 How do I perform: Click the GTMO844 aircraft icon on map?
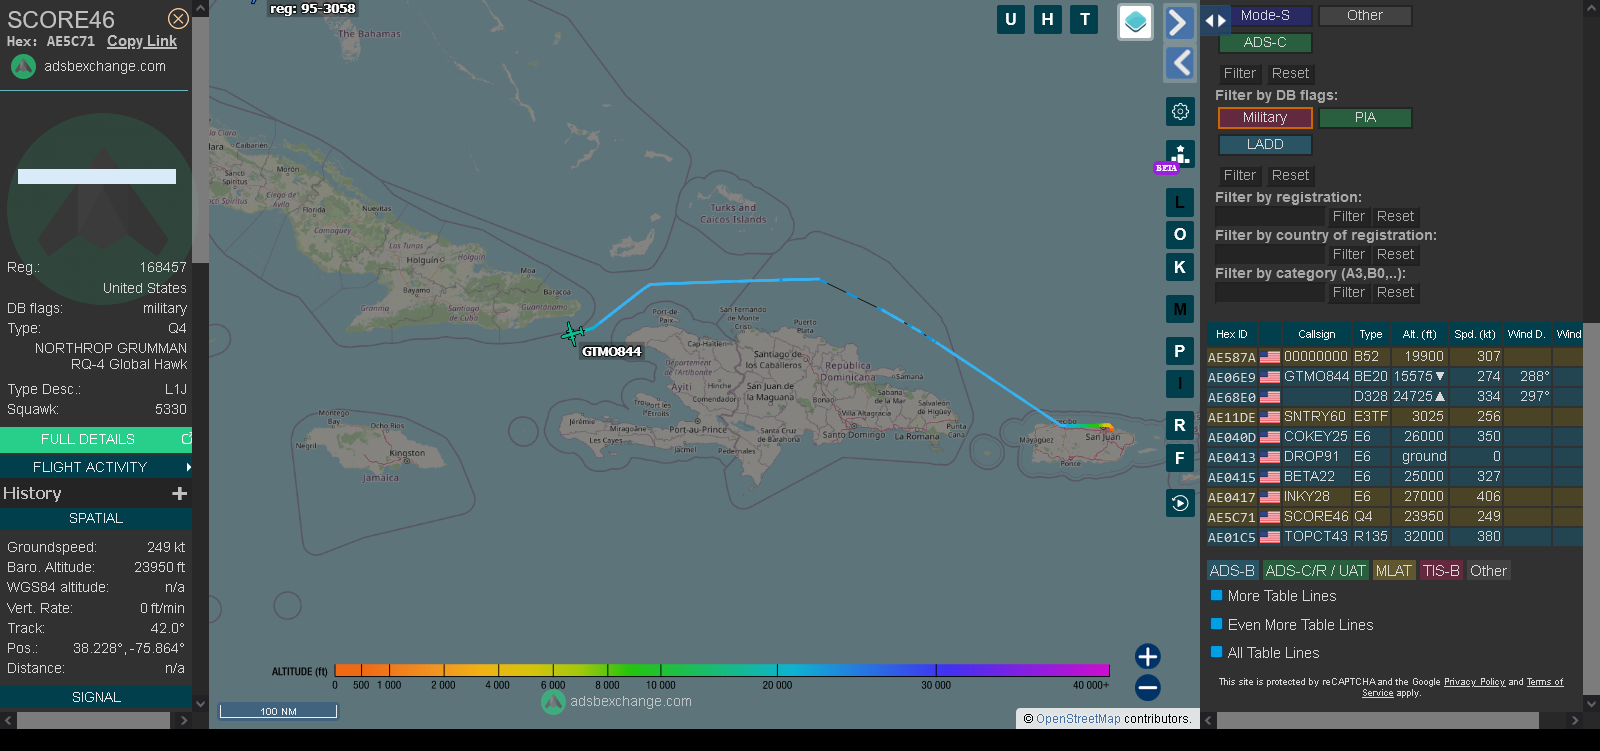pyautogui.click(x=573, y=333)
